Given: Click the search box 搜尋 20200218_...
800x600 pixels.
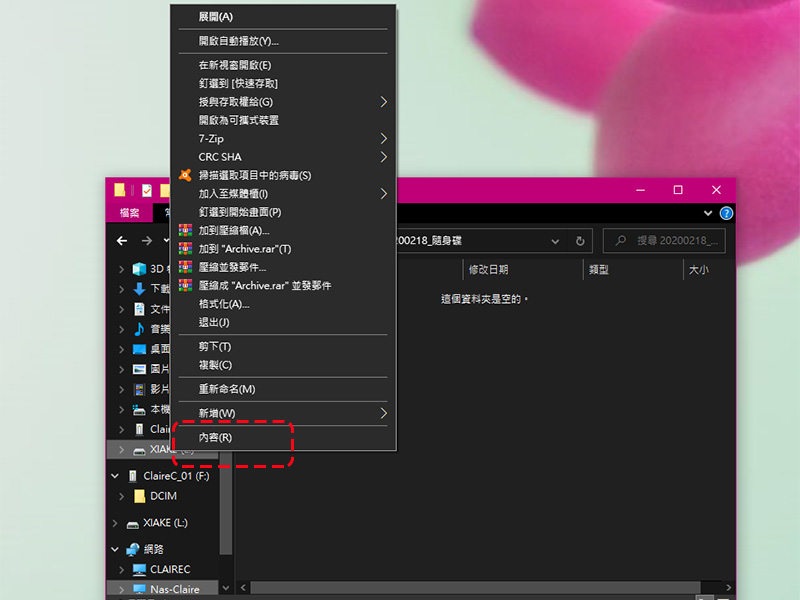Looking at the screenshot, I should click(x=664, y=241).
